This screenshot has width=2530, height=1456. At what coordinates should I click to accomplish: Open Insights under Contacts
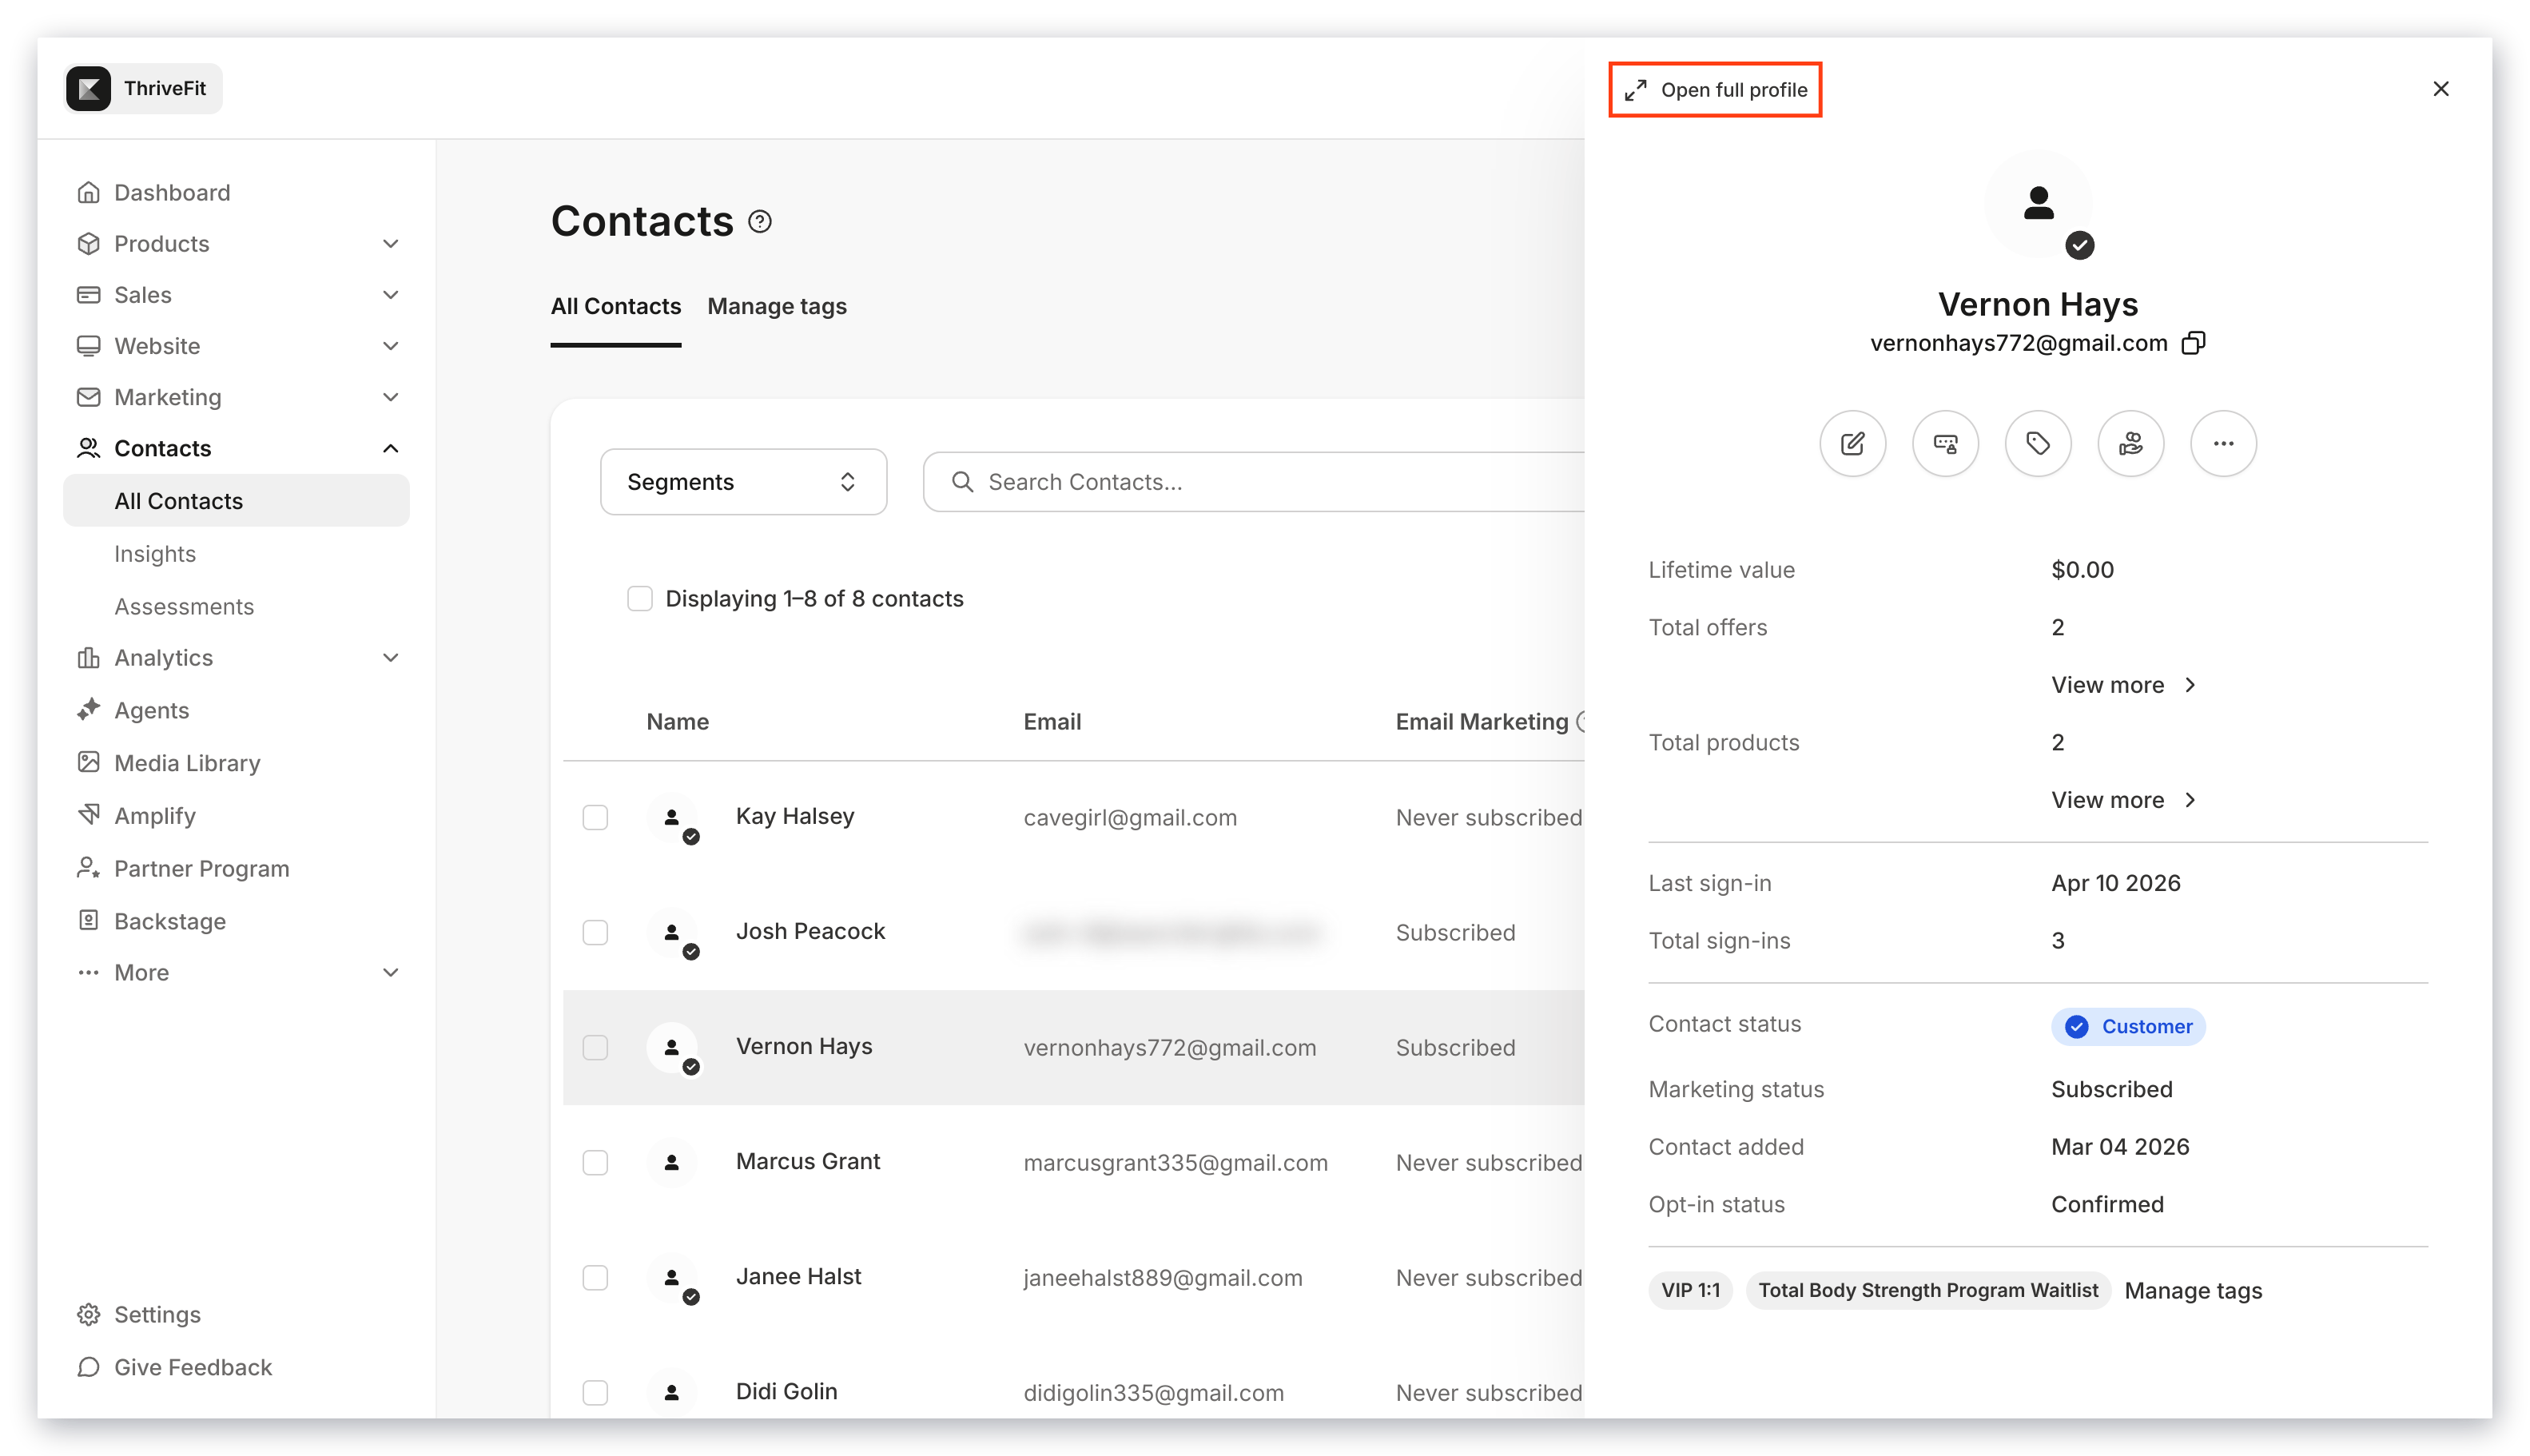(x=155, y=554)
